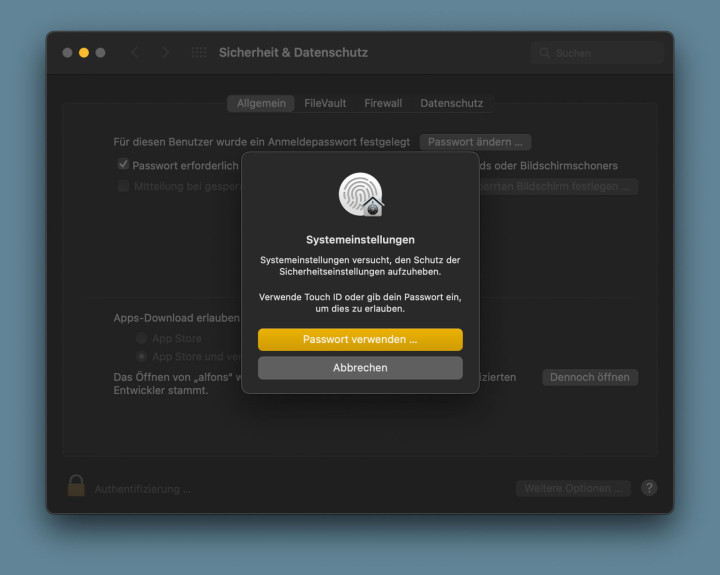Click the gesperrten Bildschirm festlegen button
Image resolution: width=720 pixels, height=575 pixels.
(x=558, y=186)
